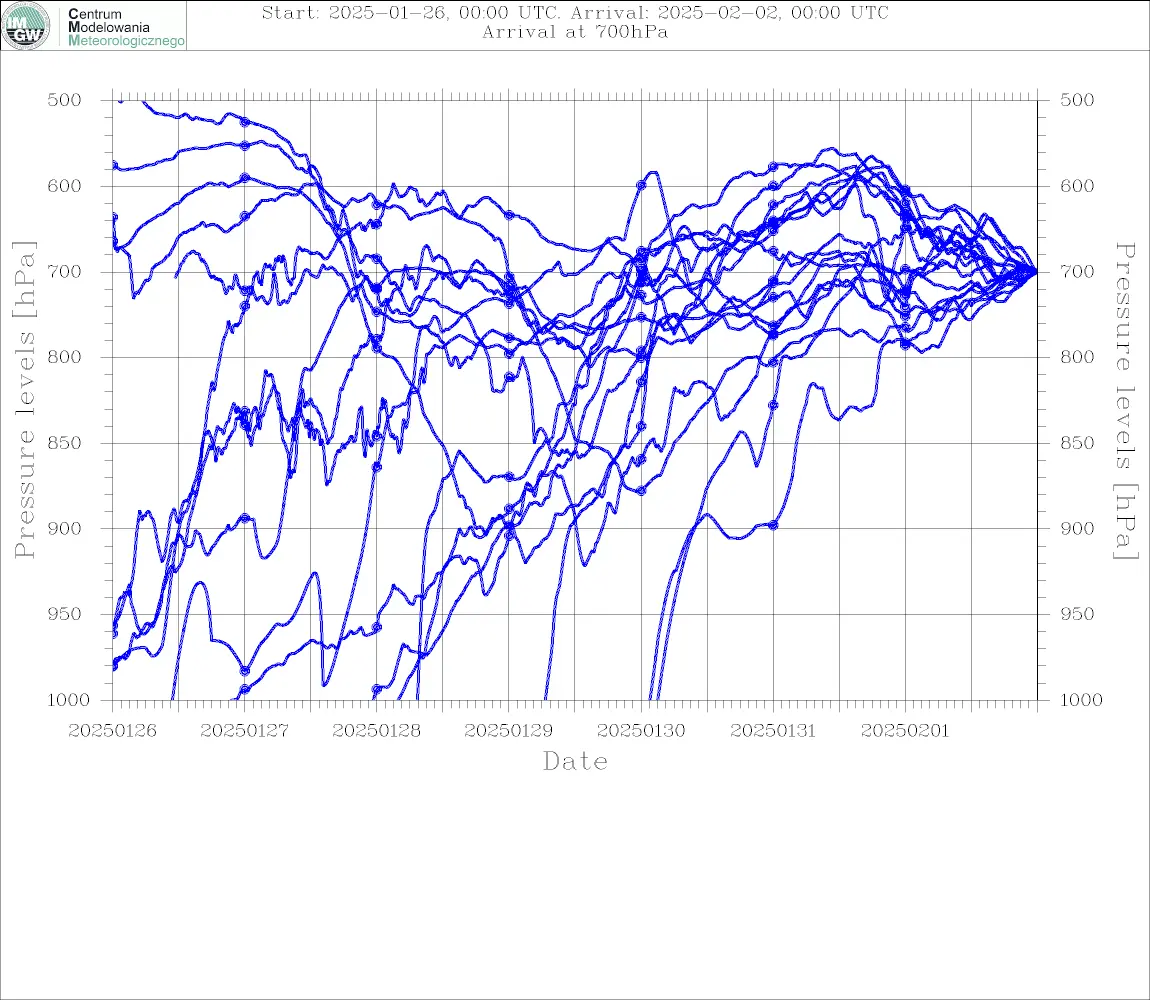Click the right axis value 700

(1077, 271)
